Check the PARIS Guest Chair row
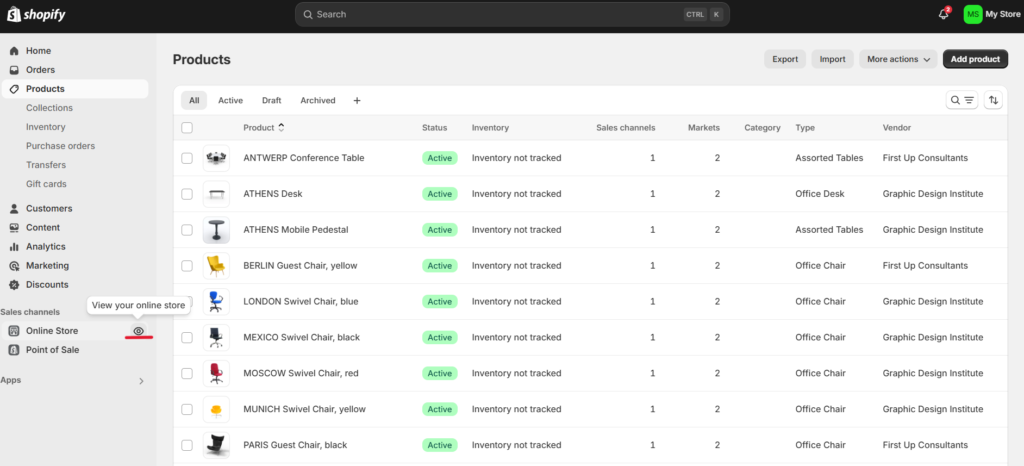 point(187,445)
